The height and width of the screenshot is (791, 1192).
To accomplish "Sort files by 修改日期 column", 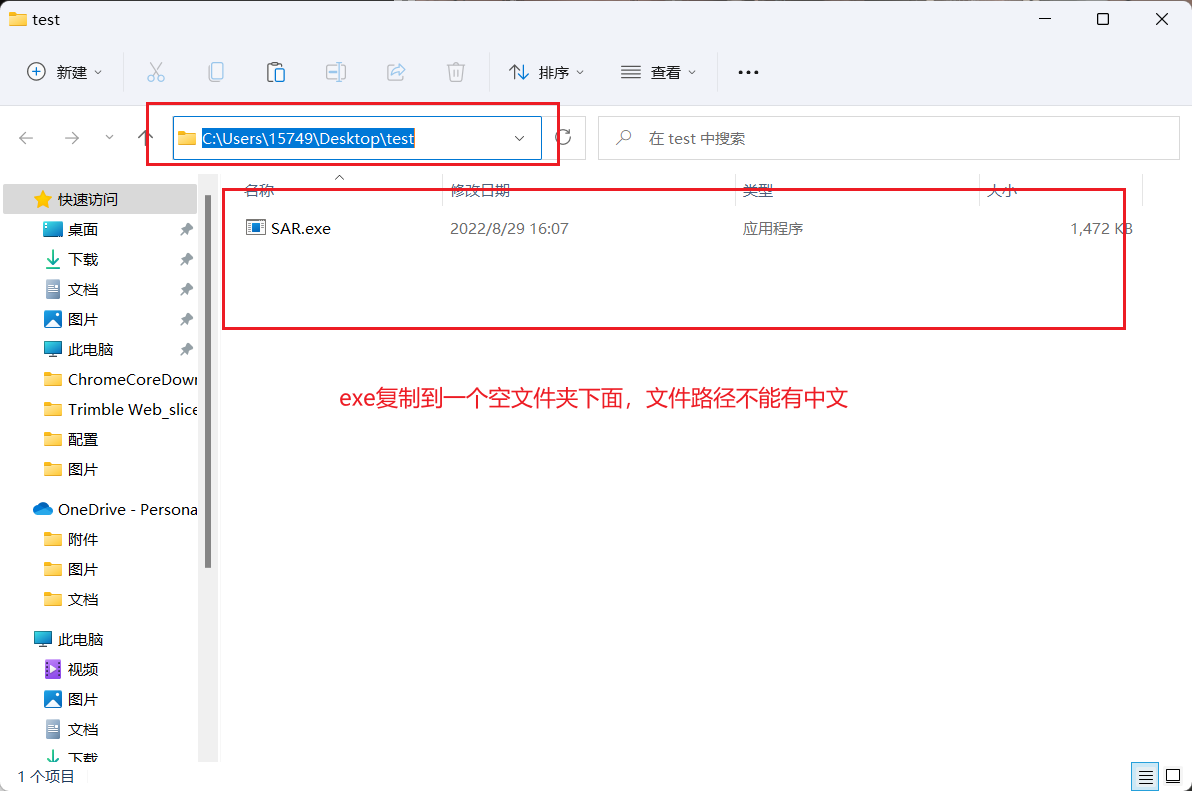I will [x=480, y=190].
